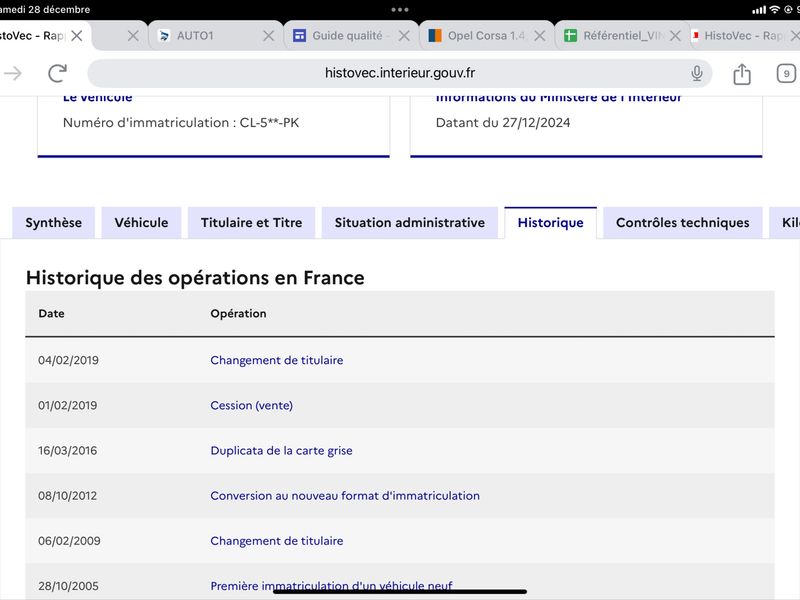The width and height of the screenshot is (800, 600).
Task: Close the AUTO1 tab
Action: (x=268, y=36)
